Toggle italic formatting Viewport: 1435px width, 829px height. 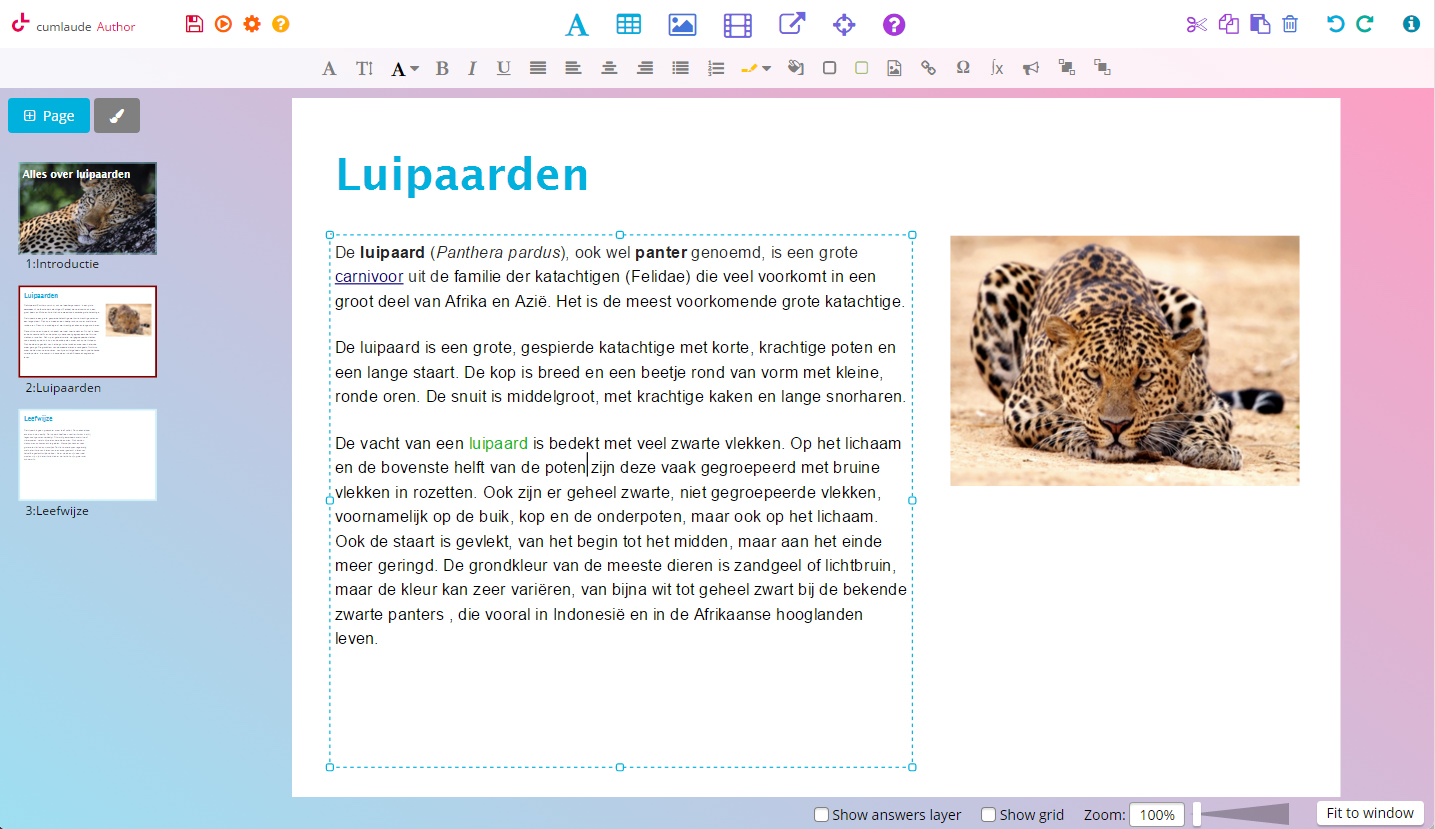(x=472, y=68)
